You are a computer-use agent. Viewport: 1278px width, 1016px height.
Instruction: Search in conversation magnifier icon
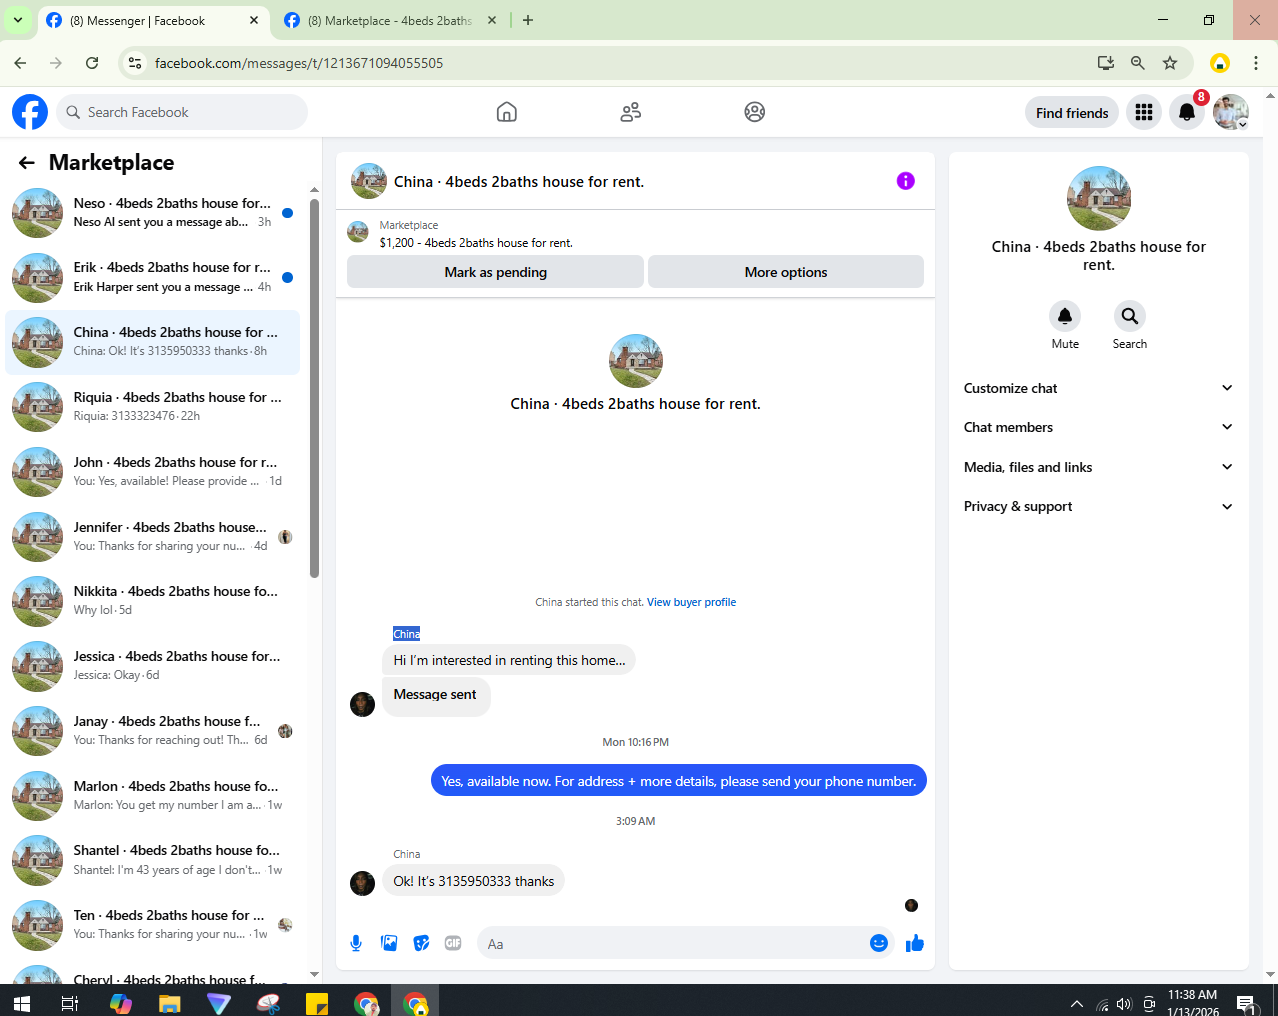pyautogui.click(x=1130, y=316)
